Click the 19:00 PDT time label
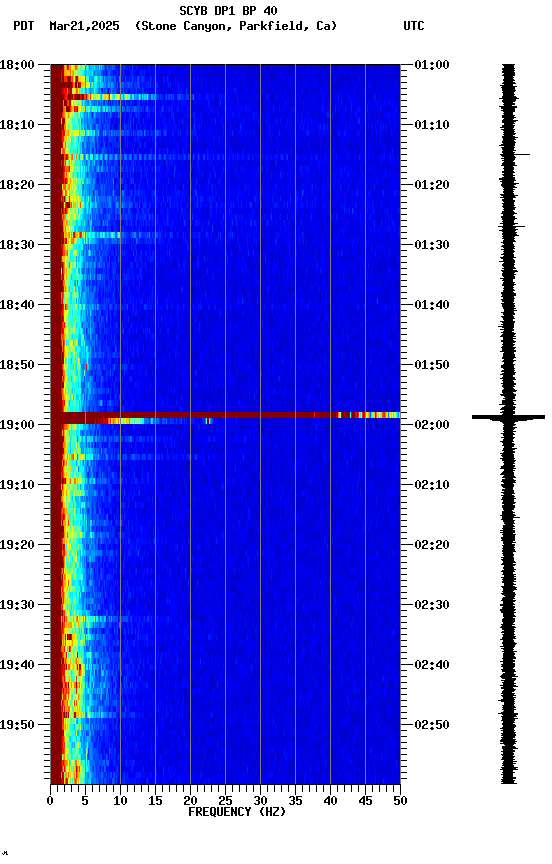This screenshot has width=552, height=864. [x=17, y=425]
